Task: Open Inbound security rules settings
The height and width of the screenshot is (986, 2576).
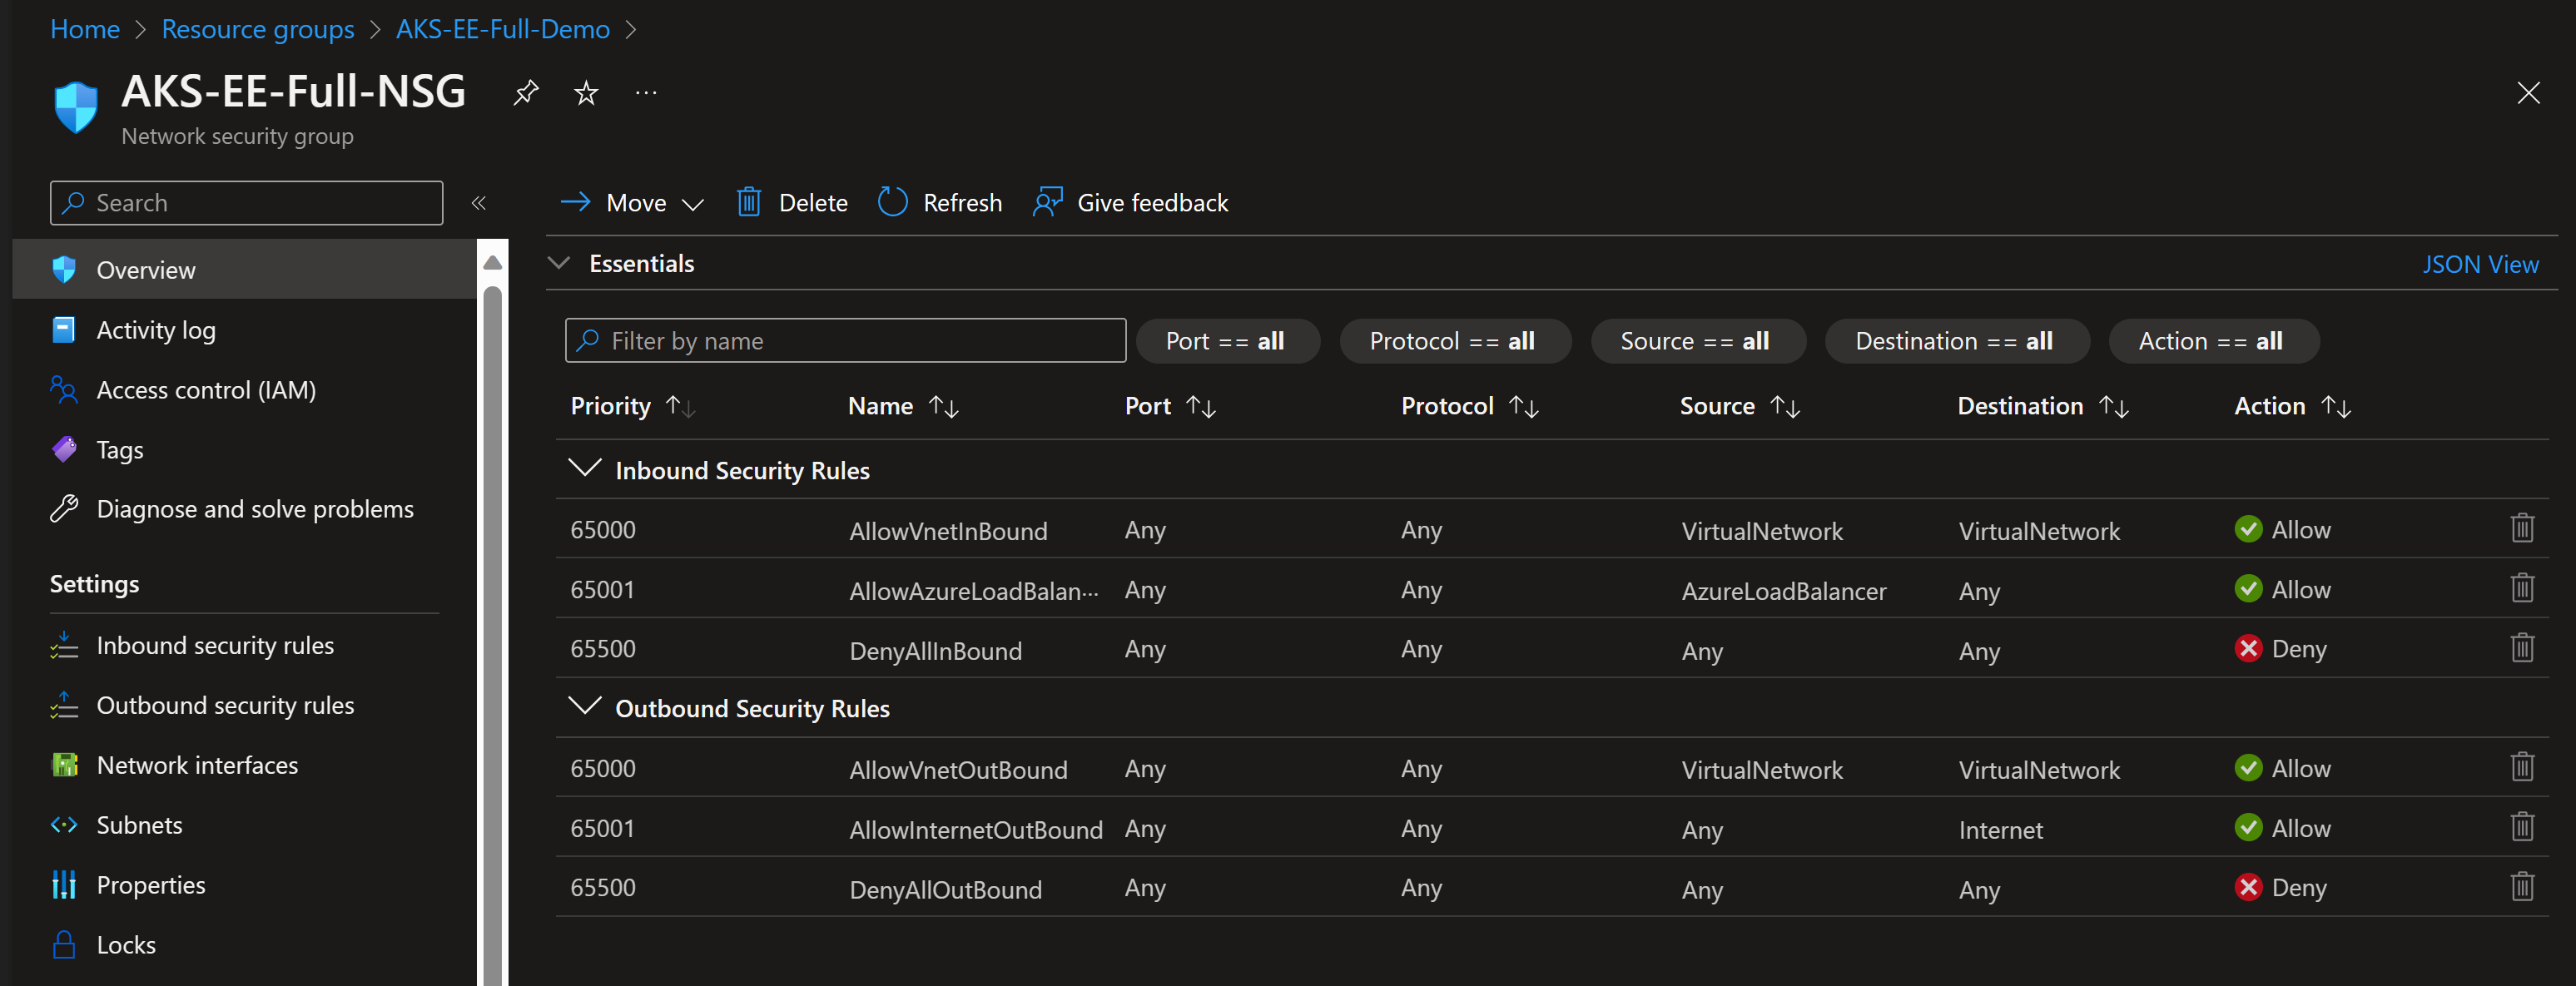Action: [x=215, y=645]
